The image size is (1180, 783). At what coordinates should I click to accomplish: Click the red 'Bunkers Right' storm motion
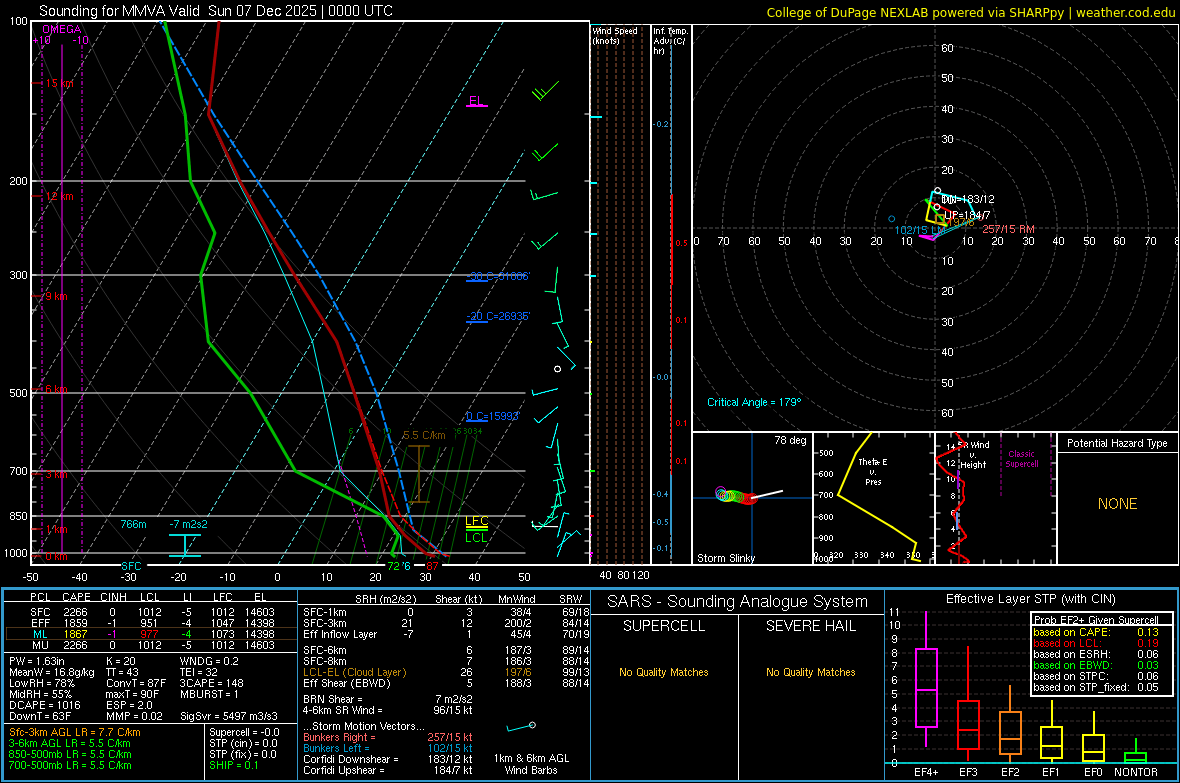[x=388, y=737]
